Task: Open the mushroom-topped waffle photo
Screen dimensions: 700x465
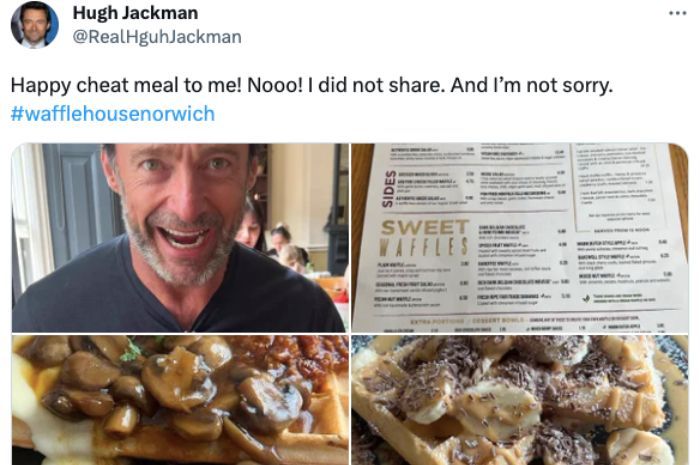Action: pos(180,400)
